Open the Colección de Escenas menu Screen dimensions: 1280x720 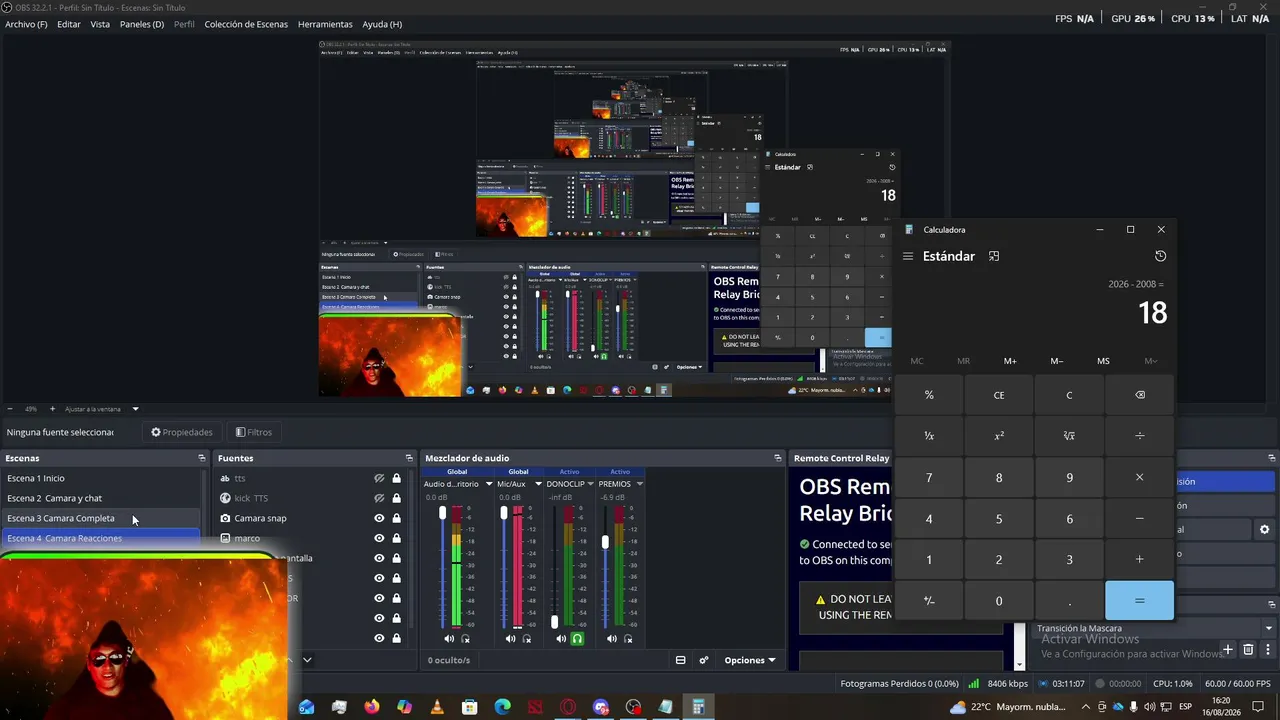pos(246,24)
